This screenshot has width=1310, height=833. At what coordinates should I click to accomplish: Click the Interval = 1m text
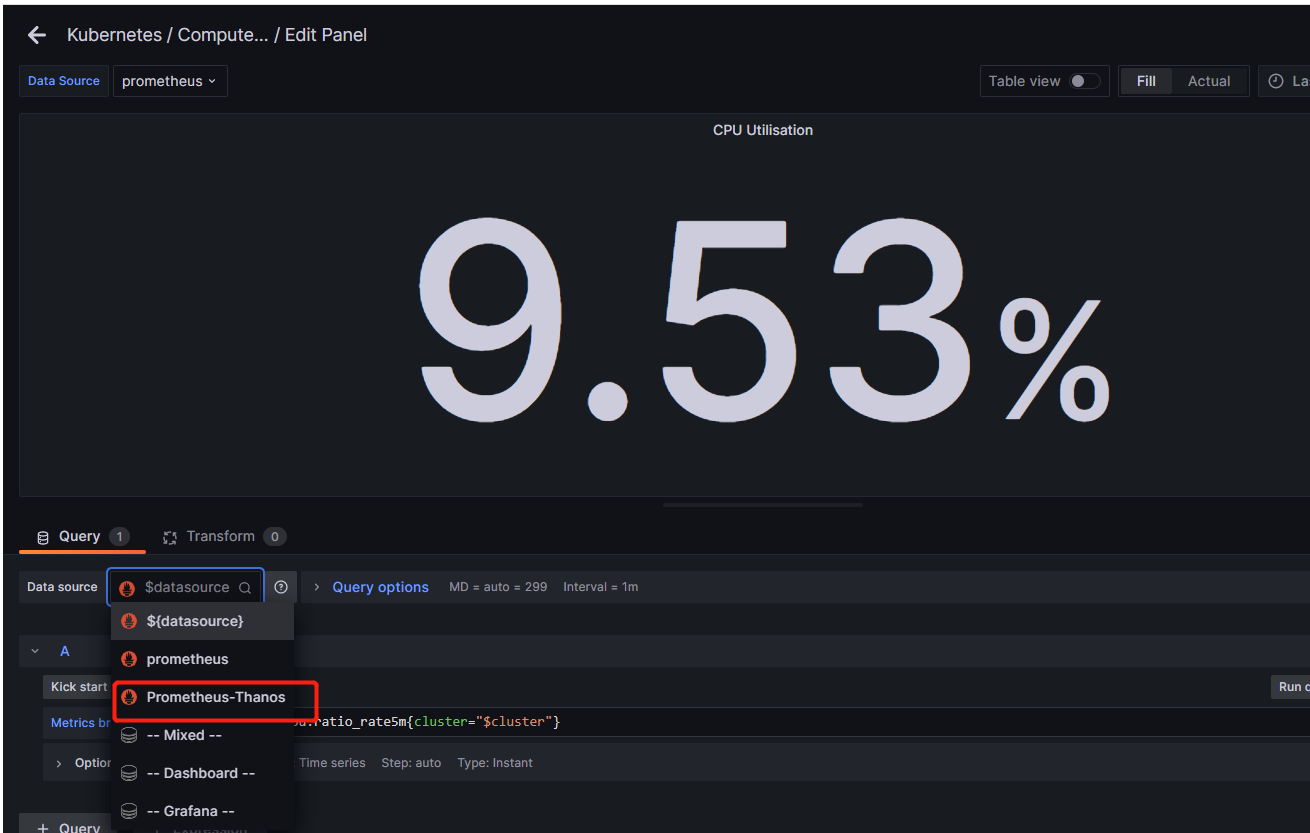tap(600, 587)
